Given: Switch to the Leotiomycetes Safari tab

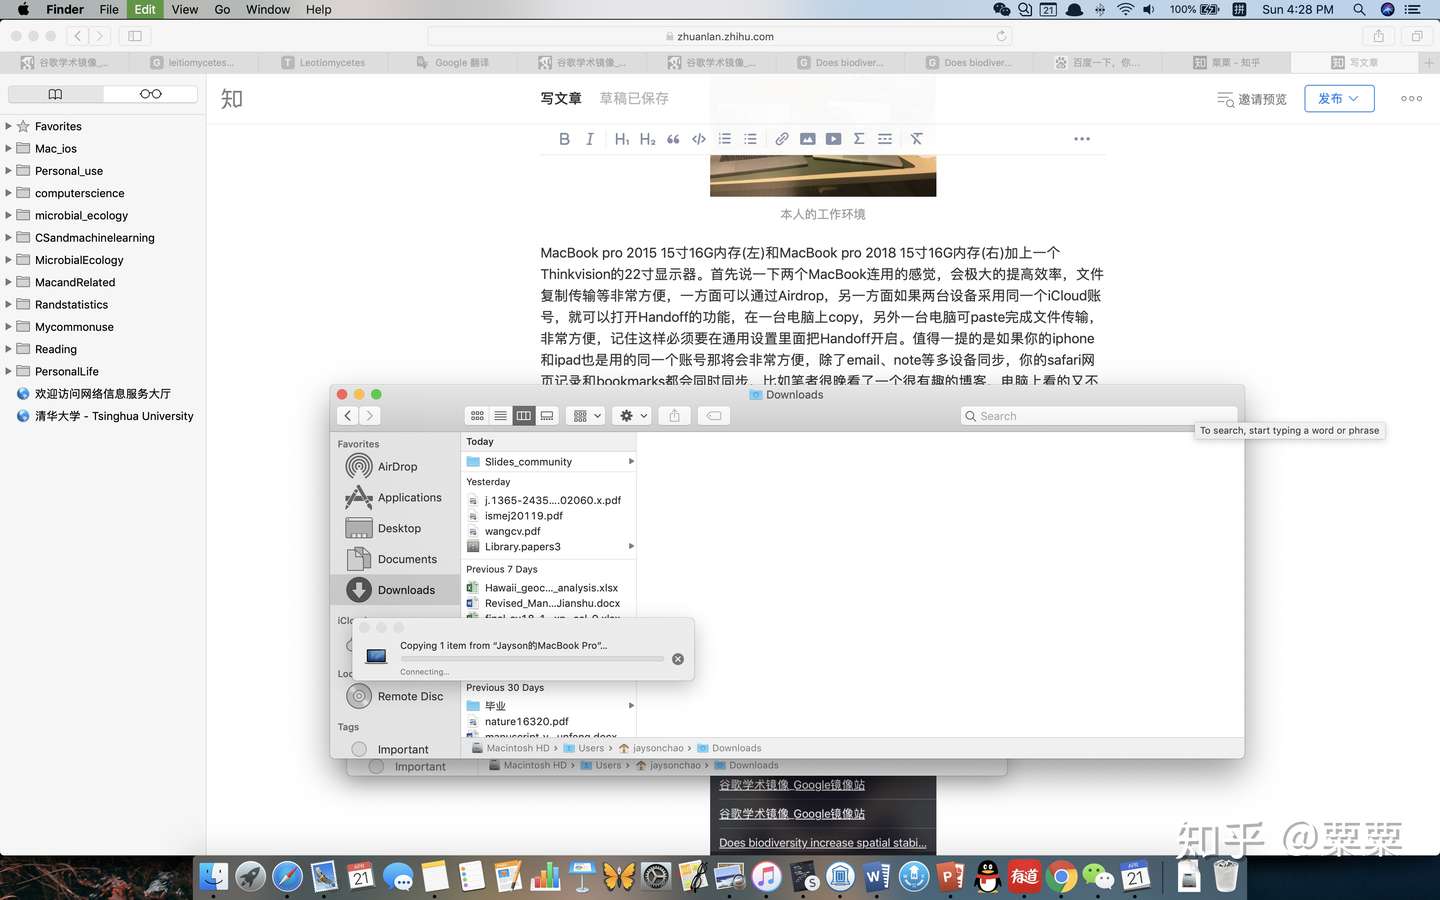Looking at the screenshot, I should click(x=322, y=62).
